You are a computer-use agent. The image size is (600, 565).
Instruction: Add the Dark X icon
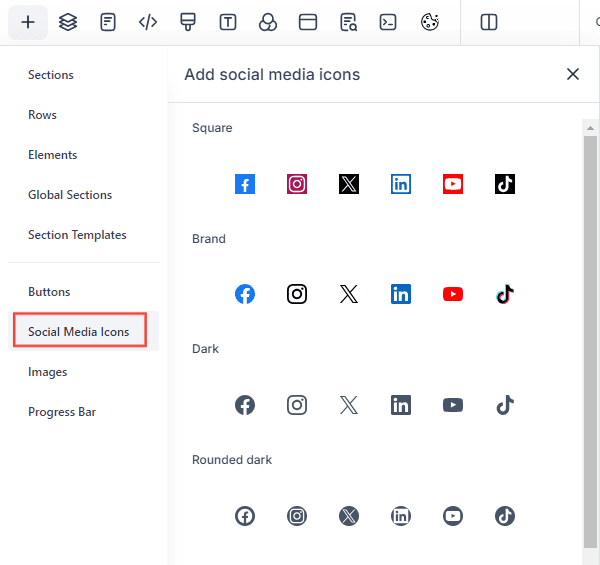point(349,405)
